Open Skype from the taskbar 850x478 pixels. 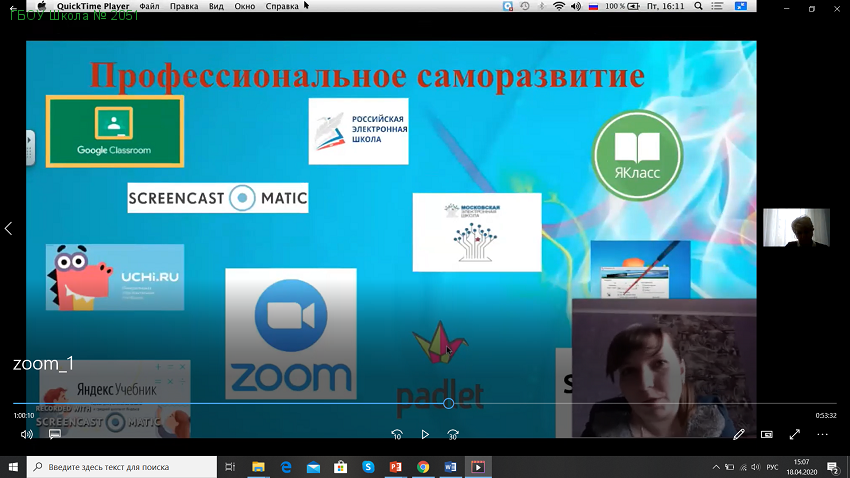pyautogui.click(x=368, y=467)
